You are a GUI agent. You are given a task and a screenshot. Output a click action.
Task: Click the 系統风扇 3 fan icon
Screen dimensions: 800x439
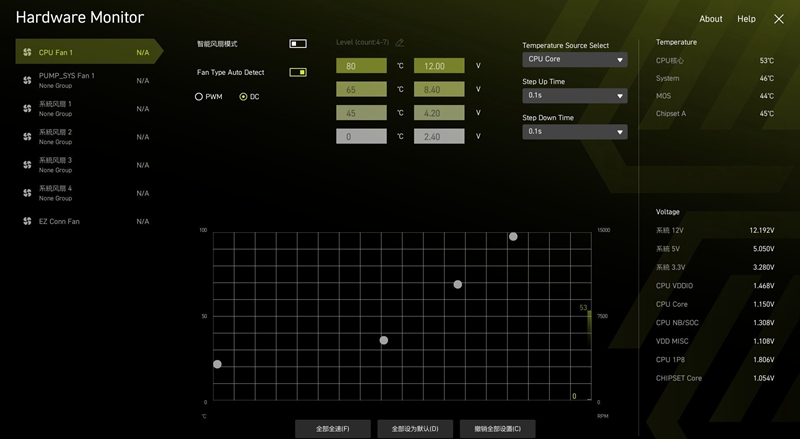tap(27, 164)
